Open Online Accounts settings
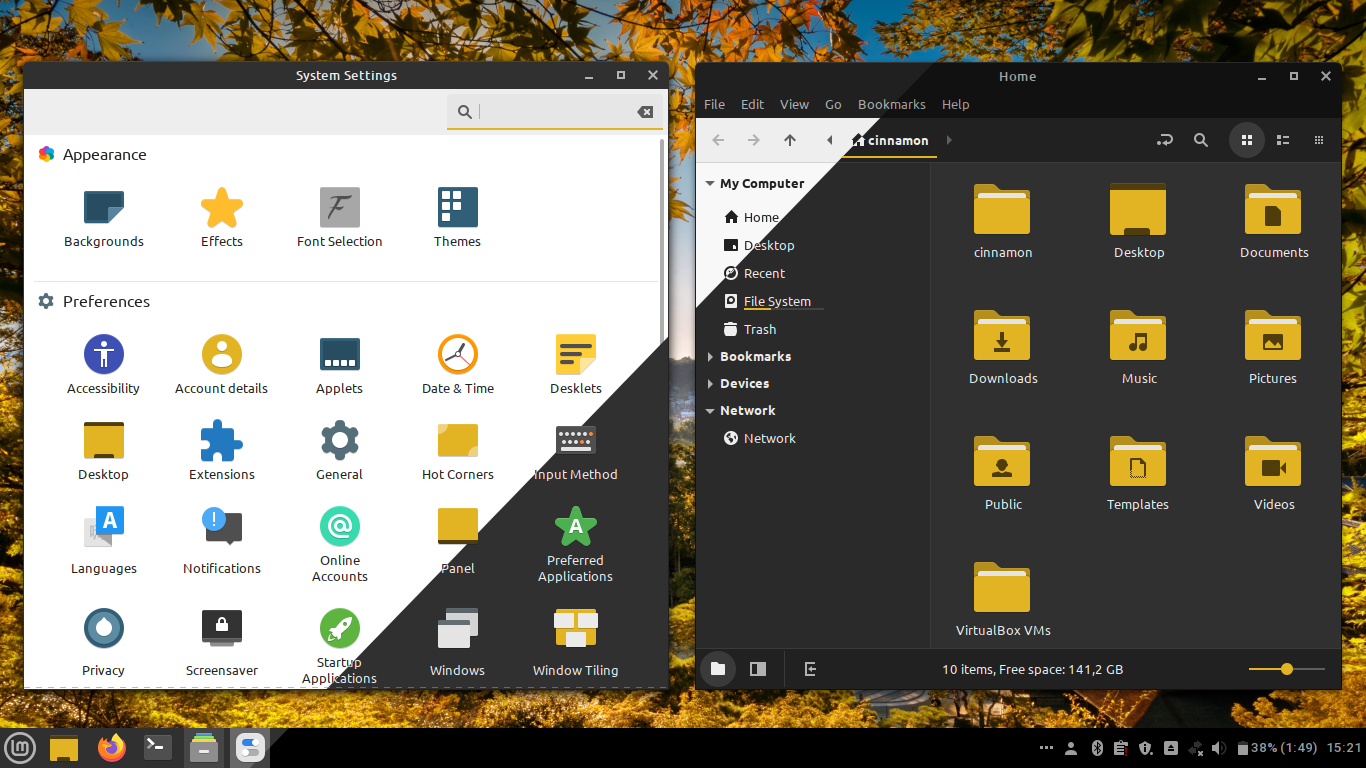Viewport: 1366px width, 768px height. point(340,545)
